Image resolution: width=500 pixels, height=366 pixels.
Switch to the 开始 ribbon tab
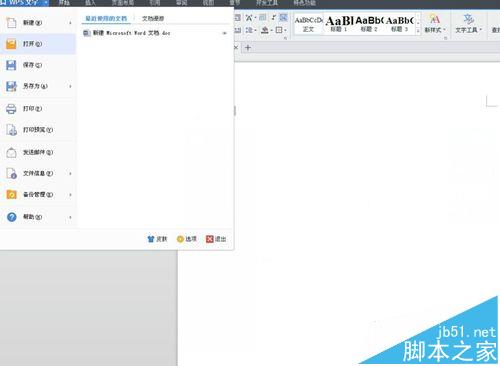tap(64, 3)
